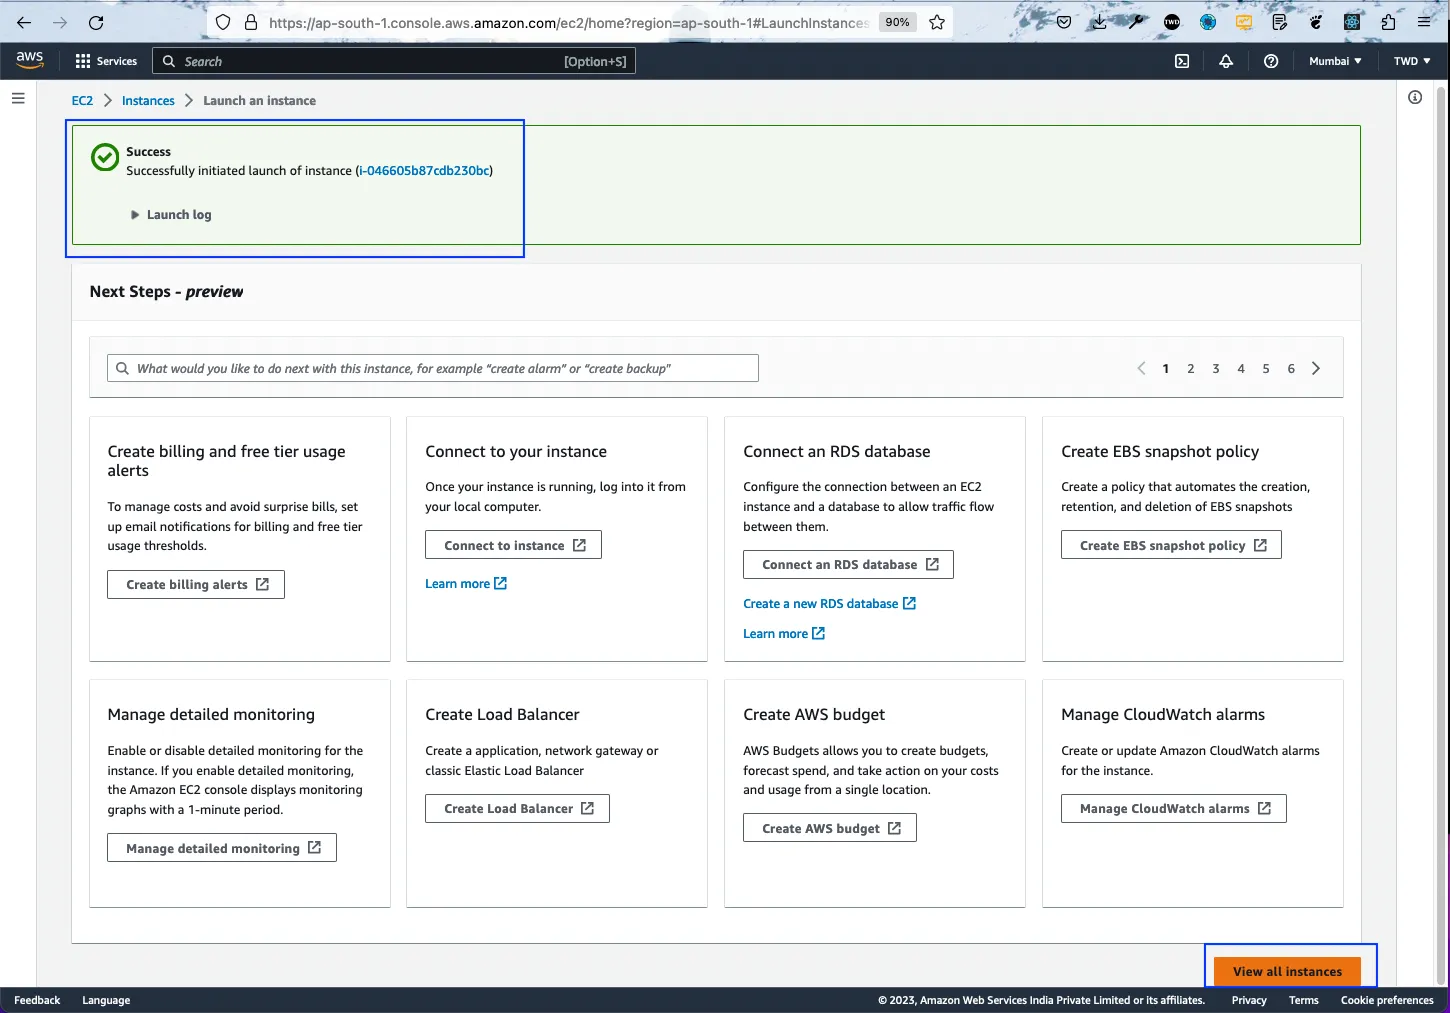Click the 90% zoom level indicator

pyautogui.click(x=898, y=22)
